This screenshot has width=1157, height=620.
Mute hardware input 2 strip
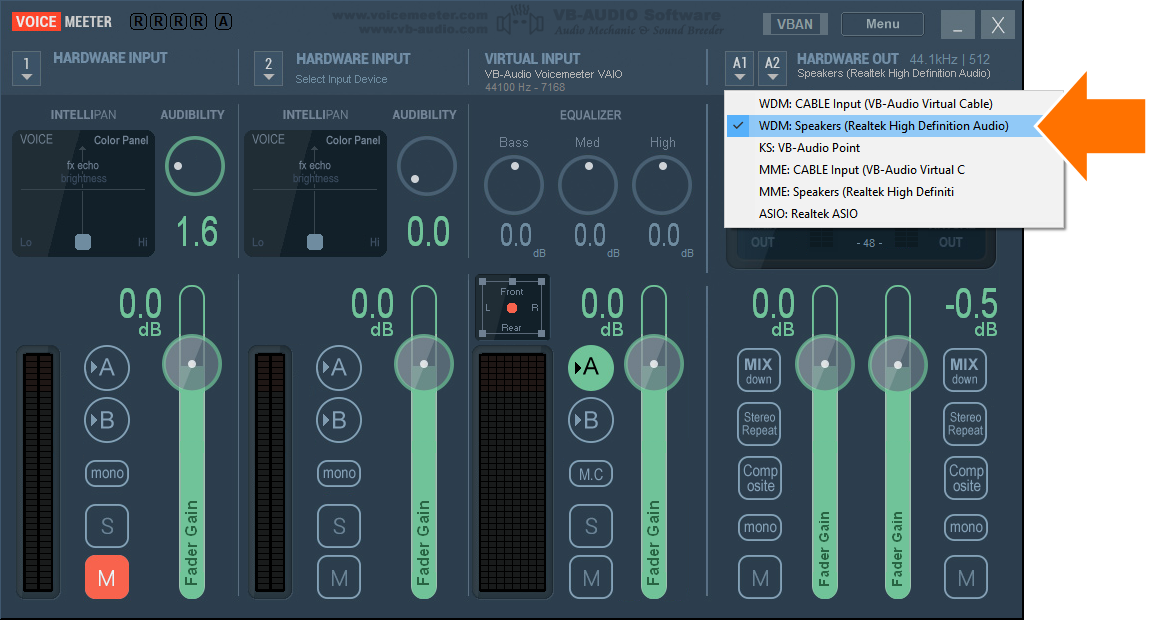(x=339, y=577)
